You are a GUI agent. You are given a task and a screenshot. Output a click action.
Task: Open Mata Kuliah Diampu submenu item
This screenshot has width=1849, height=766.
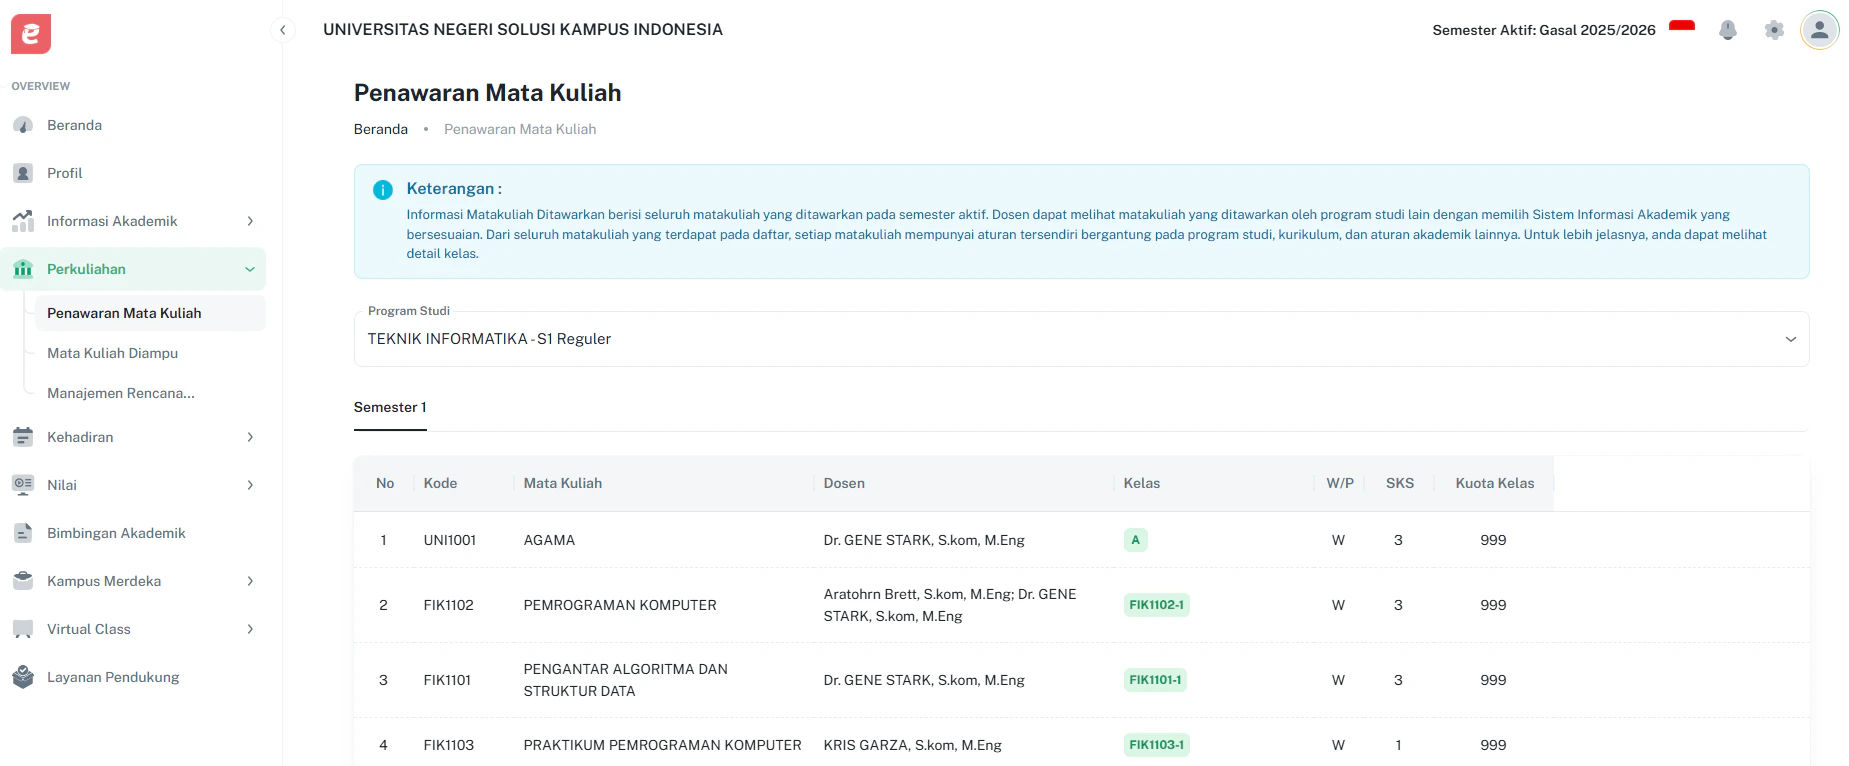click(x=150, y=353)
